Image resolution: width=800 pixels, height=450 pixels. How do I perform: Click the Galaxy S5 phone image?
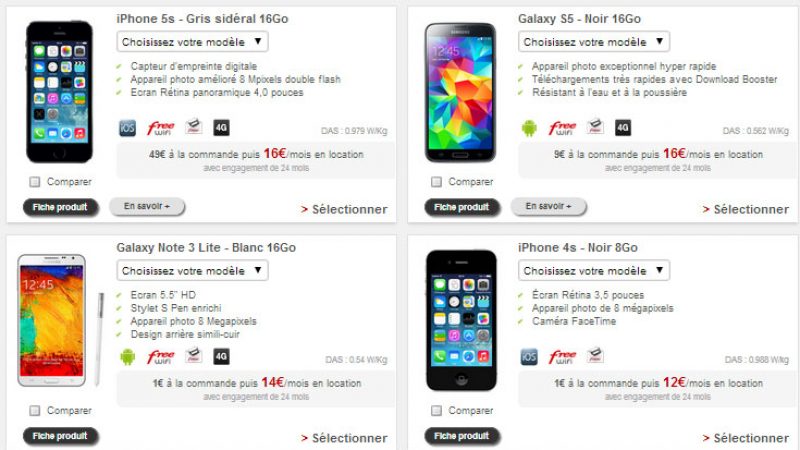[x=460, y=92]
